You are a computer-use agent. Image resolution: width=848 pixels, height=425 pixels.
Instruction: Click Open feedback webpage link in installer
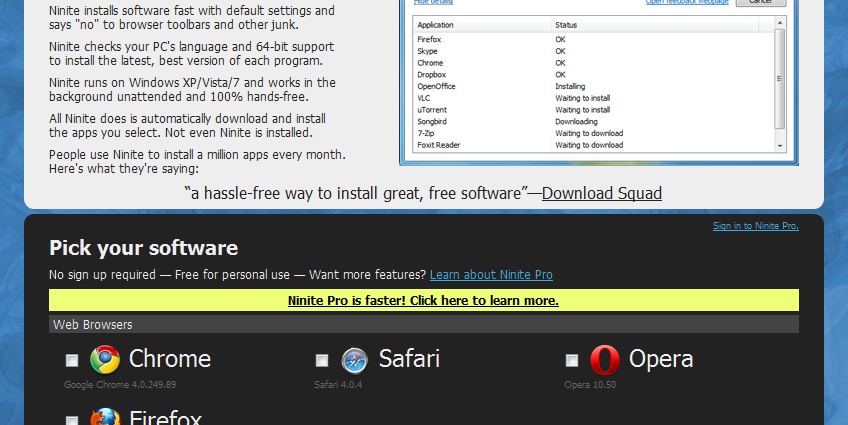coord(687,2)
